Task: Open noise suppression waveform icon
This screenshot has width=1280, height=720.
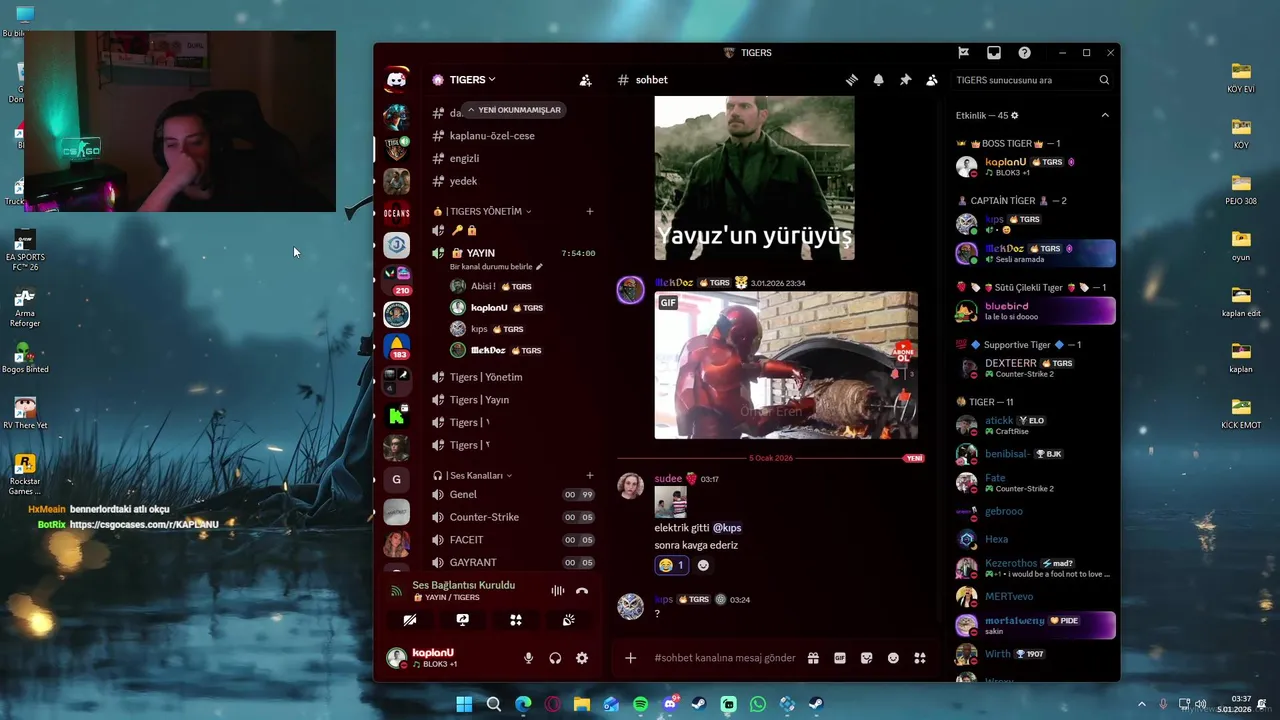Action: pyautogui.click(x=557, y=591)
